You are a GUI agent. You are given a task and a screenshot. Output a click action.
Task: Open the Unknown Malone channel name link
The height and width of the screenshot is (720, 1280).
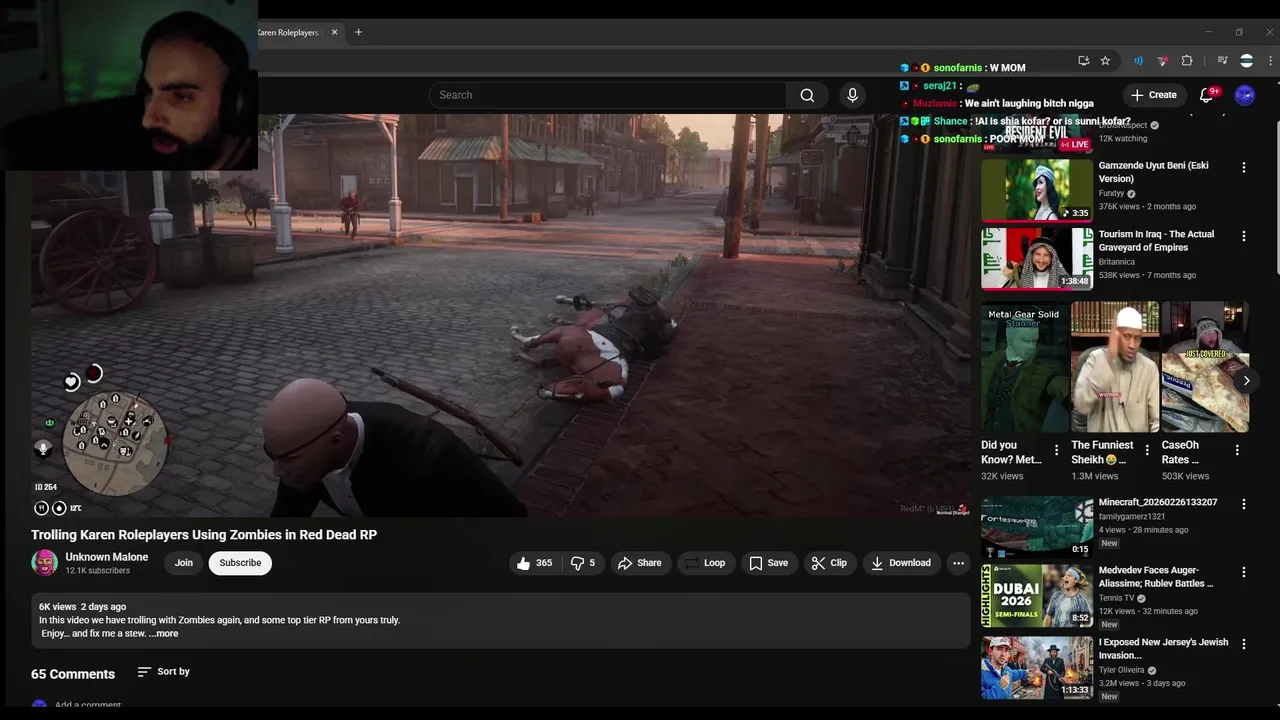tap(107, 557)
